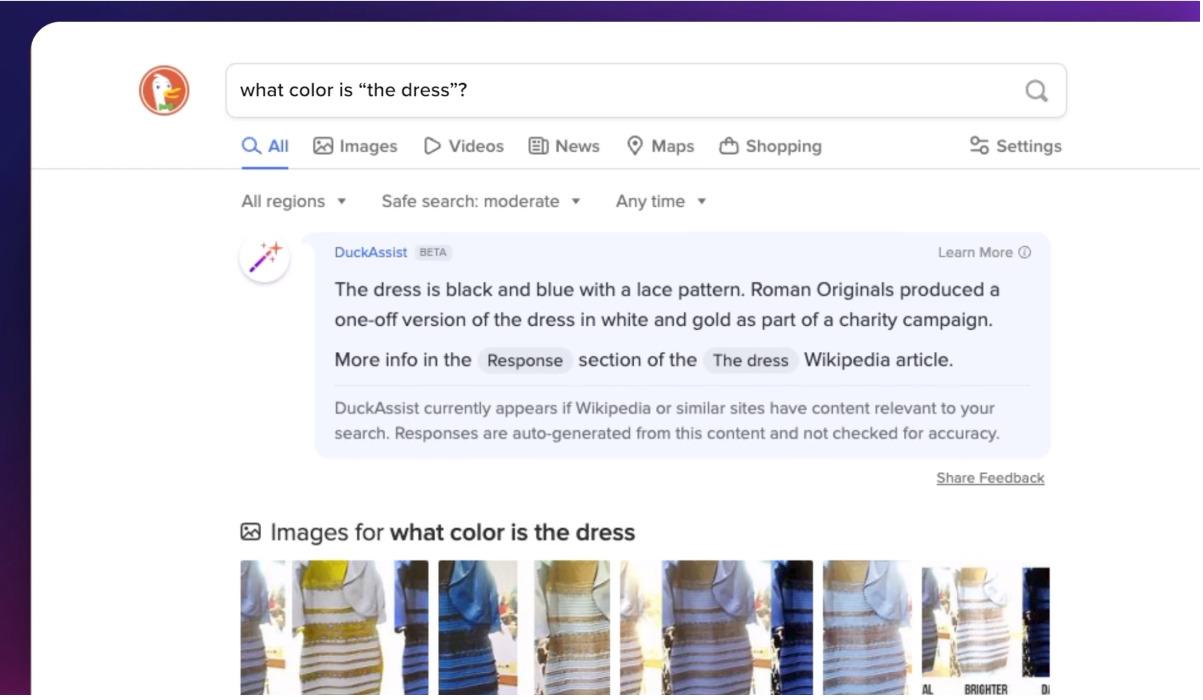The width and height of the screenshot is (1203, 700).
Task: Expand the Any time filter
Action: (661, 201)
